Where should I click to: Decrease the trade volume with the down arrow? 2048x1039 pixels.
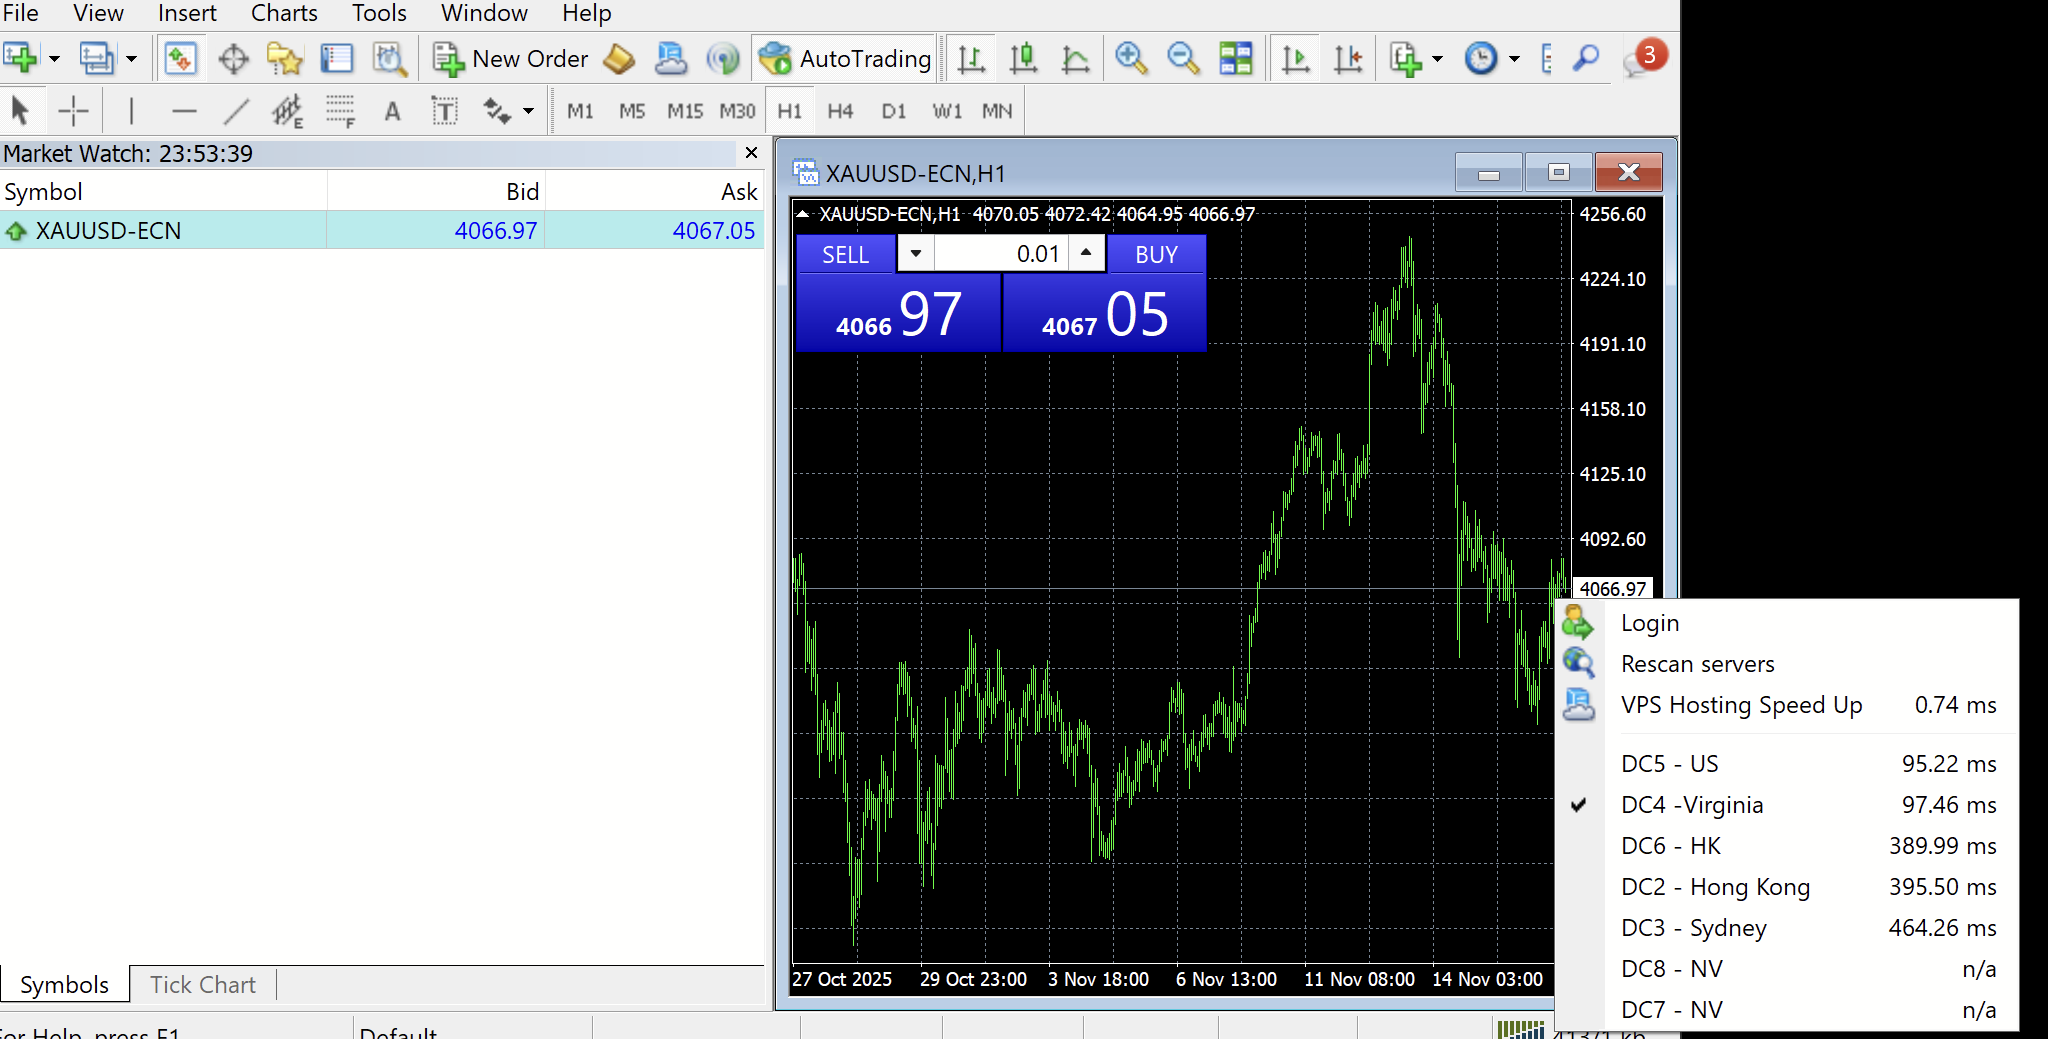click(x=915, y=254)
